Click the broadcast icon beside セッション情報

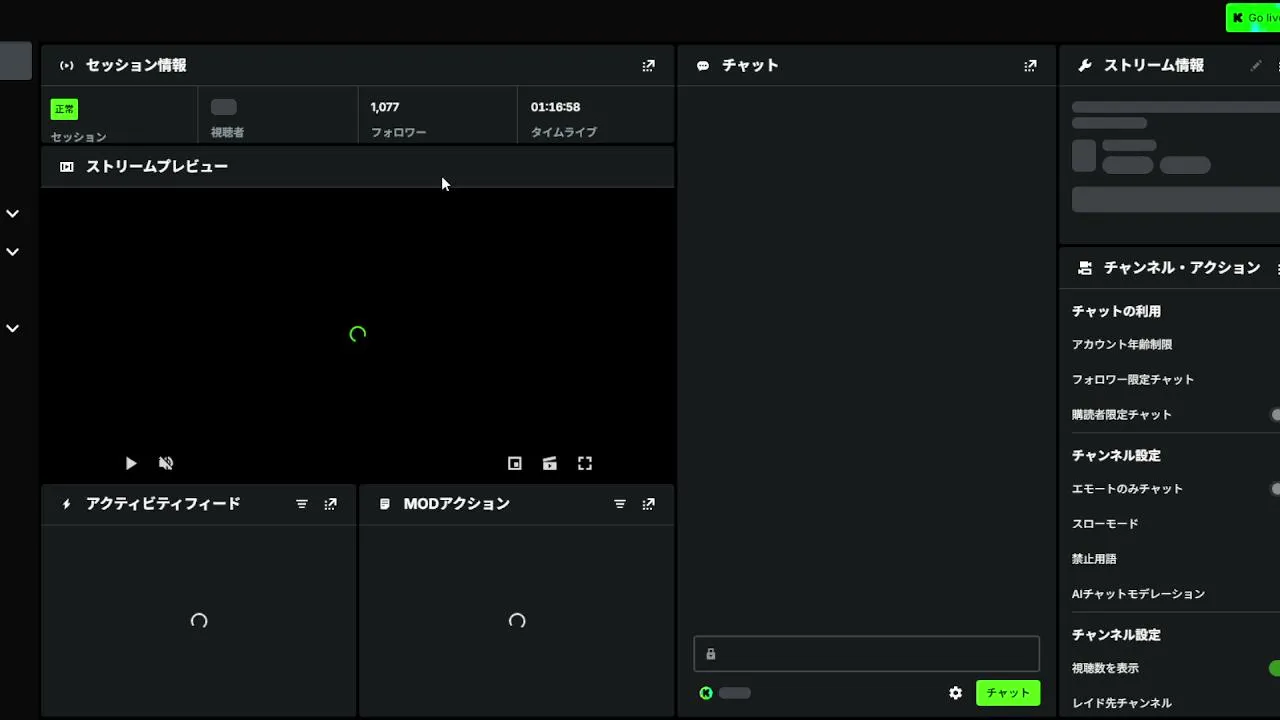[x=67, y=66]
